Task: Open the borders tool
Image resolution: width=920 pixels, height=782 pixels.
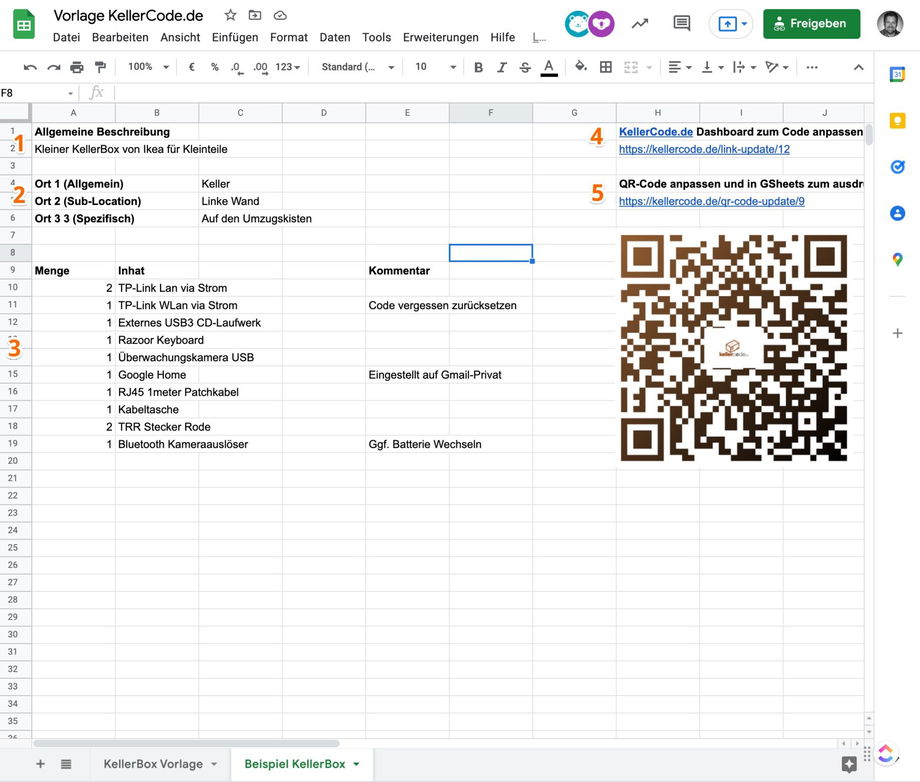Action: (x=605, y=67)
